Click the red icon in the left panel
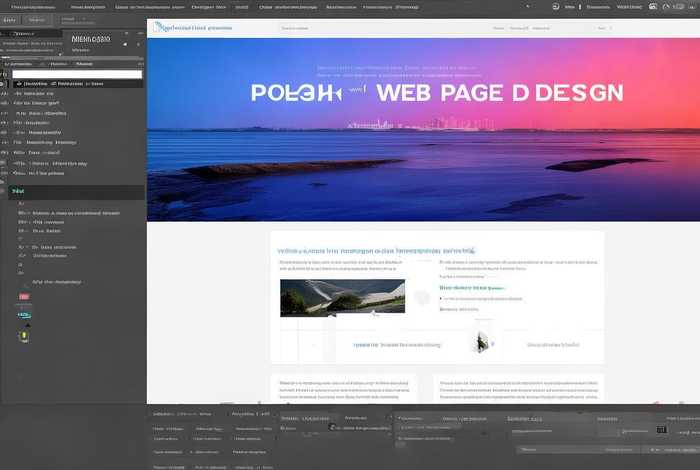The image size is (700, 470). pos(24,298)
